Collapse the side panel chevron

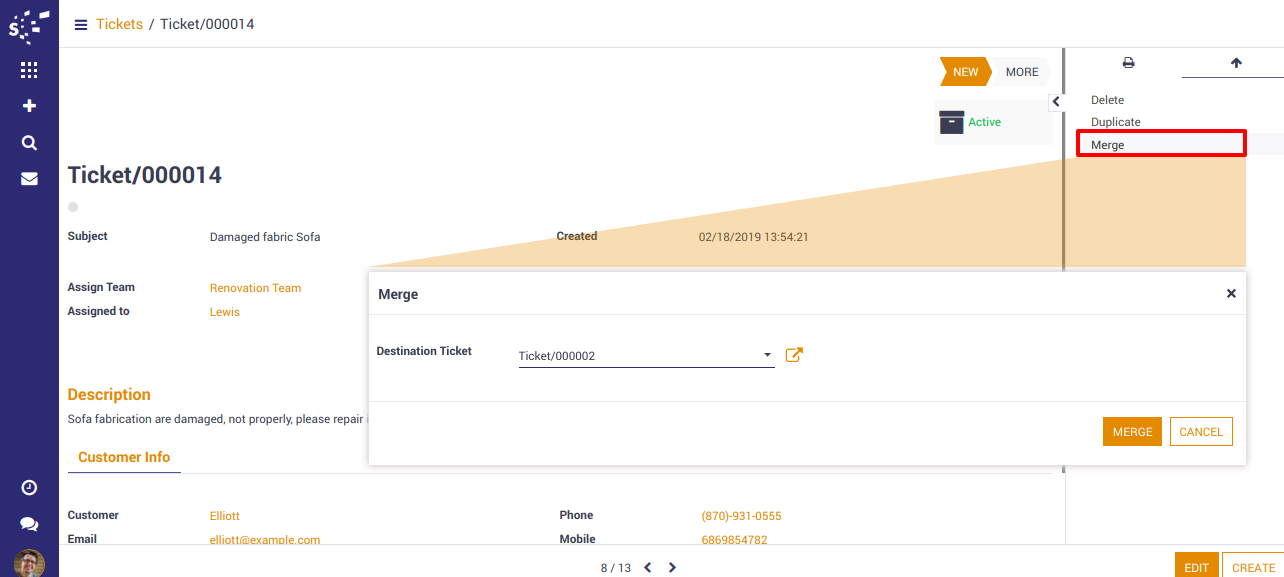(x=1056, y=102)
